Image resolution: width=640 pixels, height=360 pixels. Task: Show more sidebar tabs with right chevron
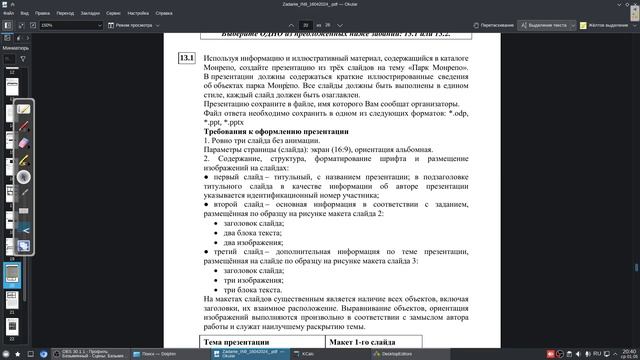[27, 38]
